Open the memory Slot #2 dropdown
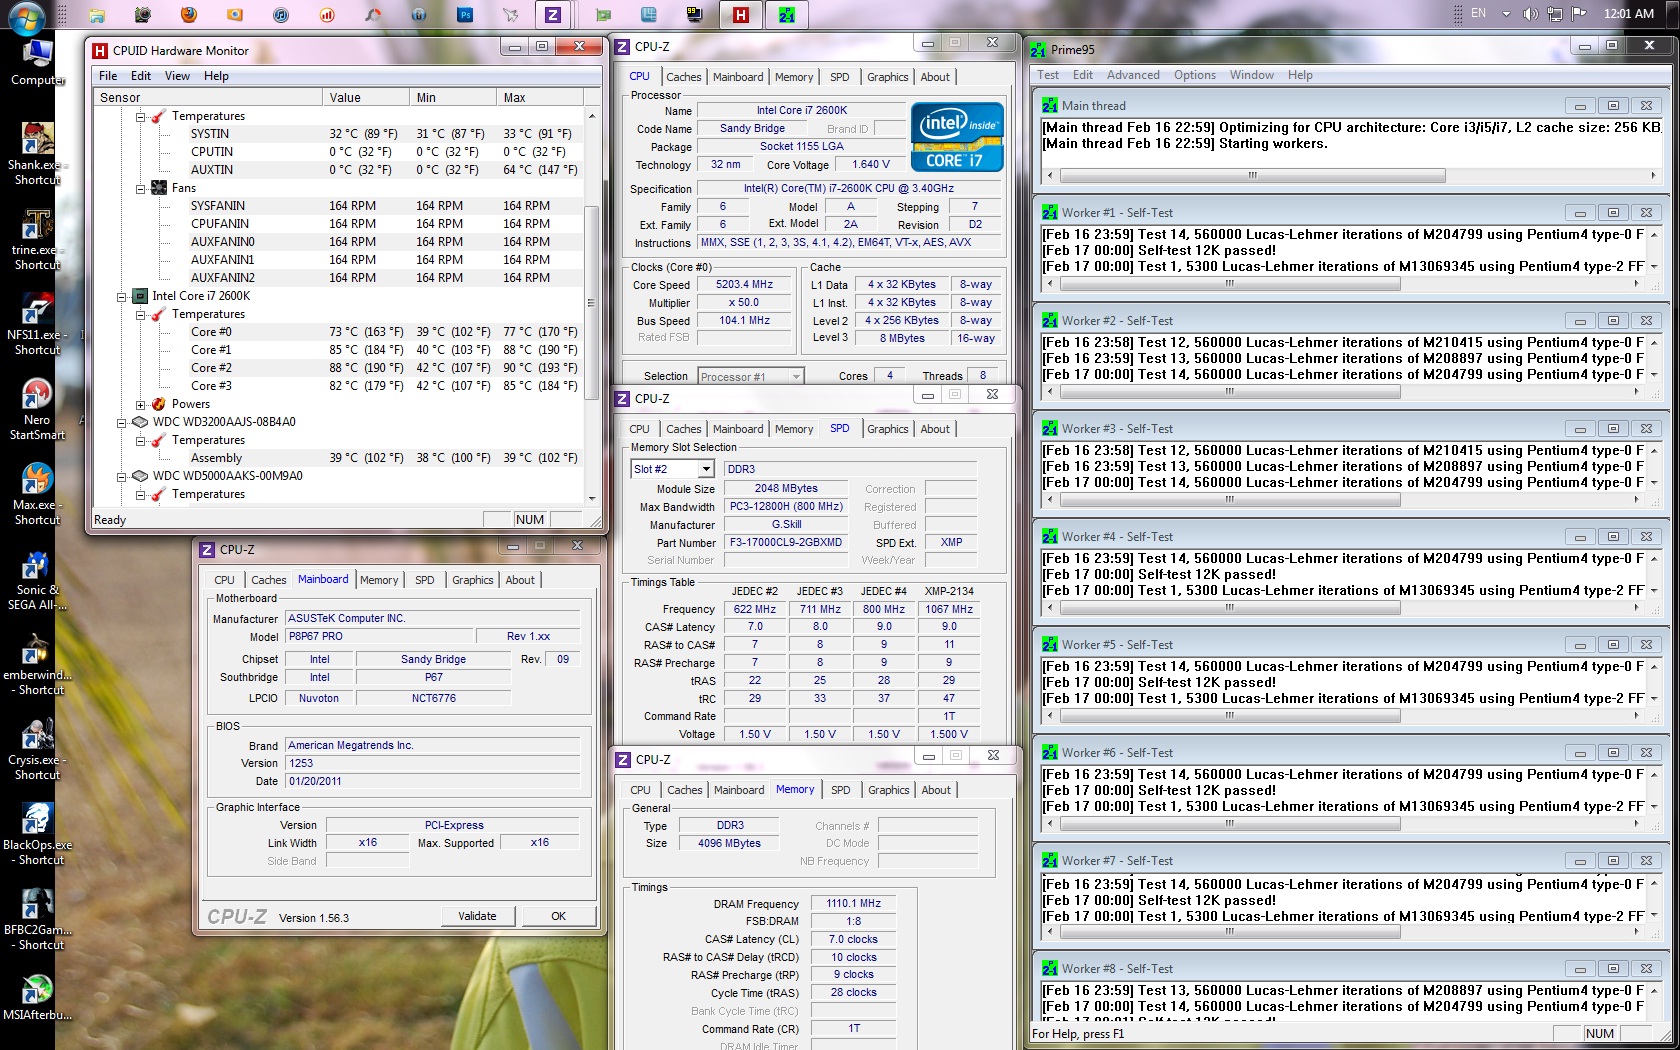The width and height of the screenshot is (1680, 1050). 706,469
